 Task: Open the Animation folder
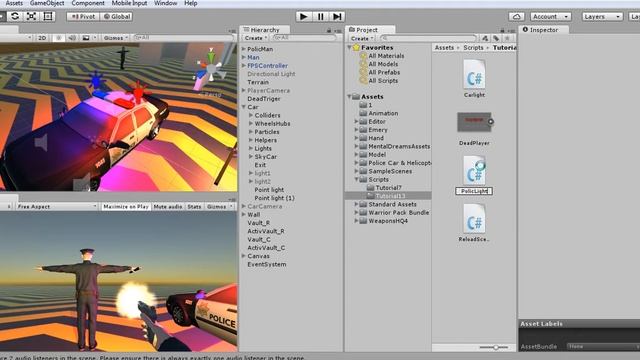tap(383, 113)
